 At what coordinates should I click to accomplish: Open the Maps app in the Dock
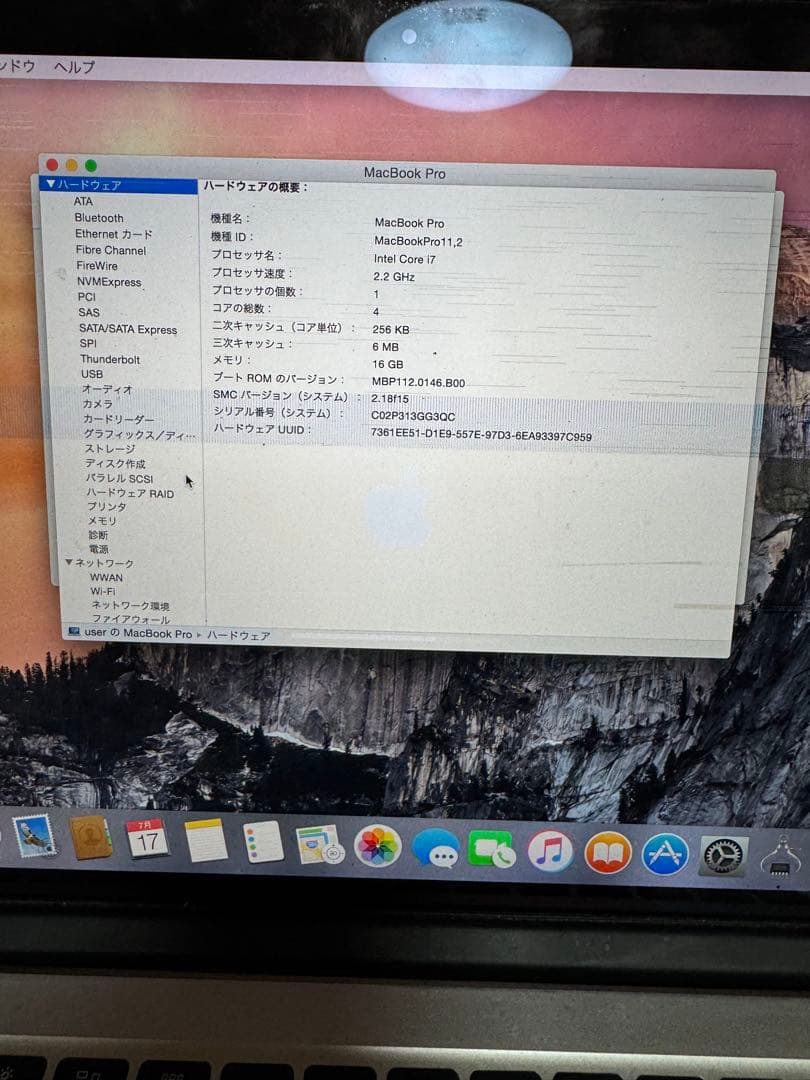coord(320,844)
